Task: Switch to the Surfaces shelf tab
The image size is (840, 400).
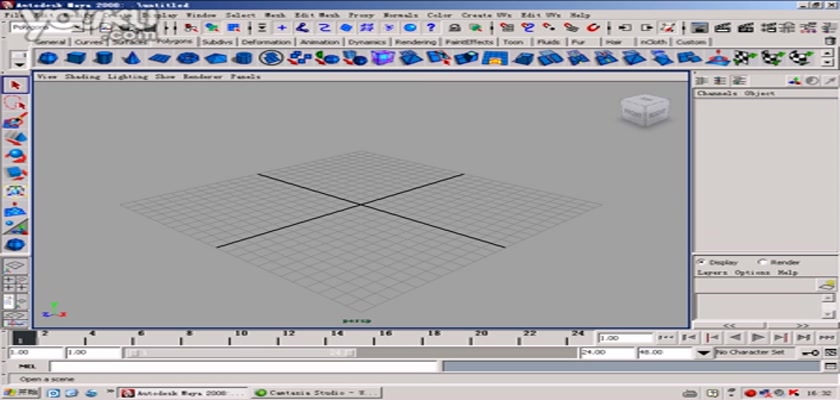Action: click(x=132, y=42)
